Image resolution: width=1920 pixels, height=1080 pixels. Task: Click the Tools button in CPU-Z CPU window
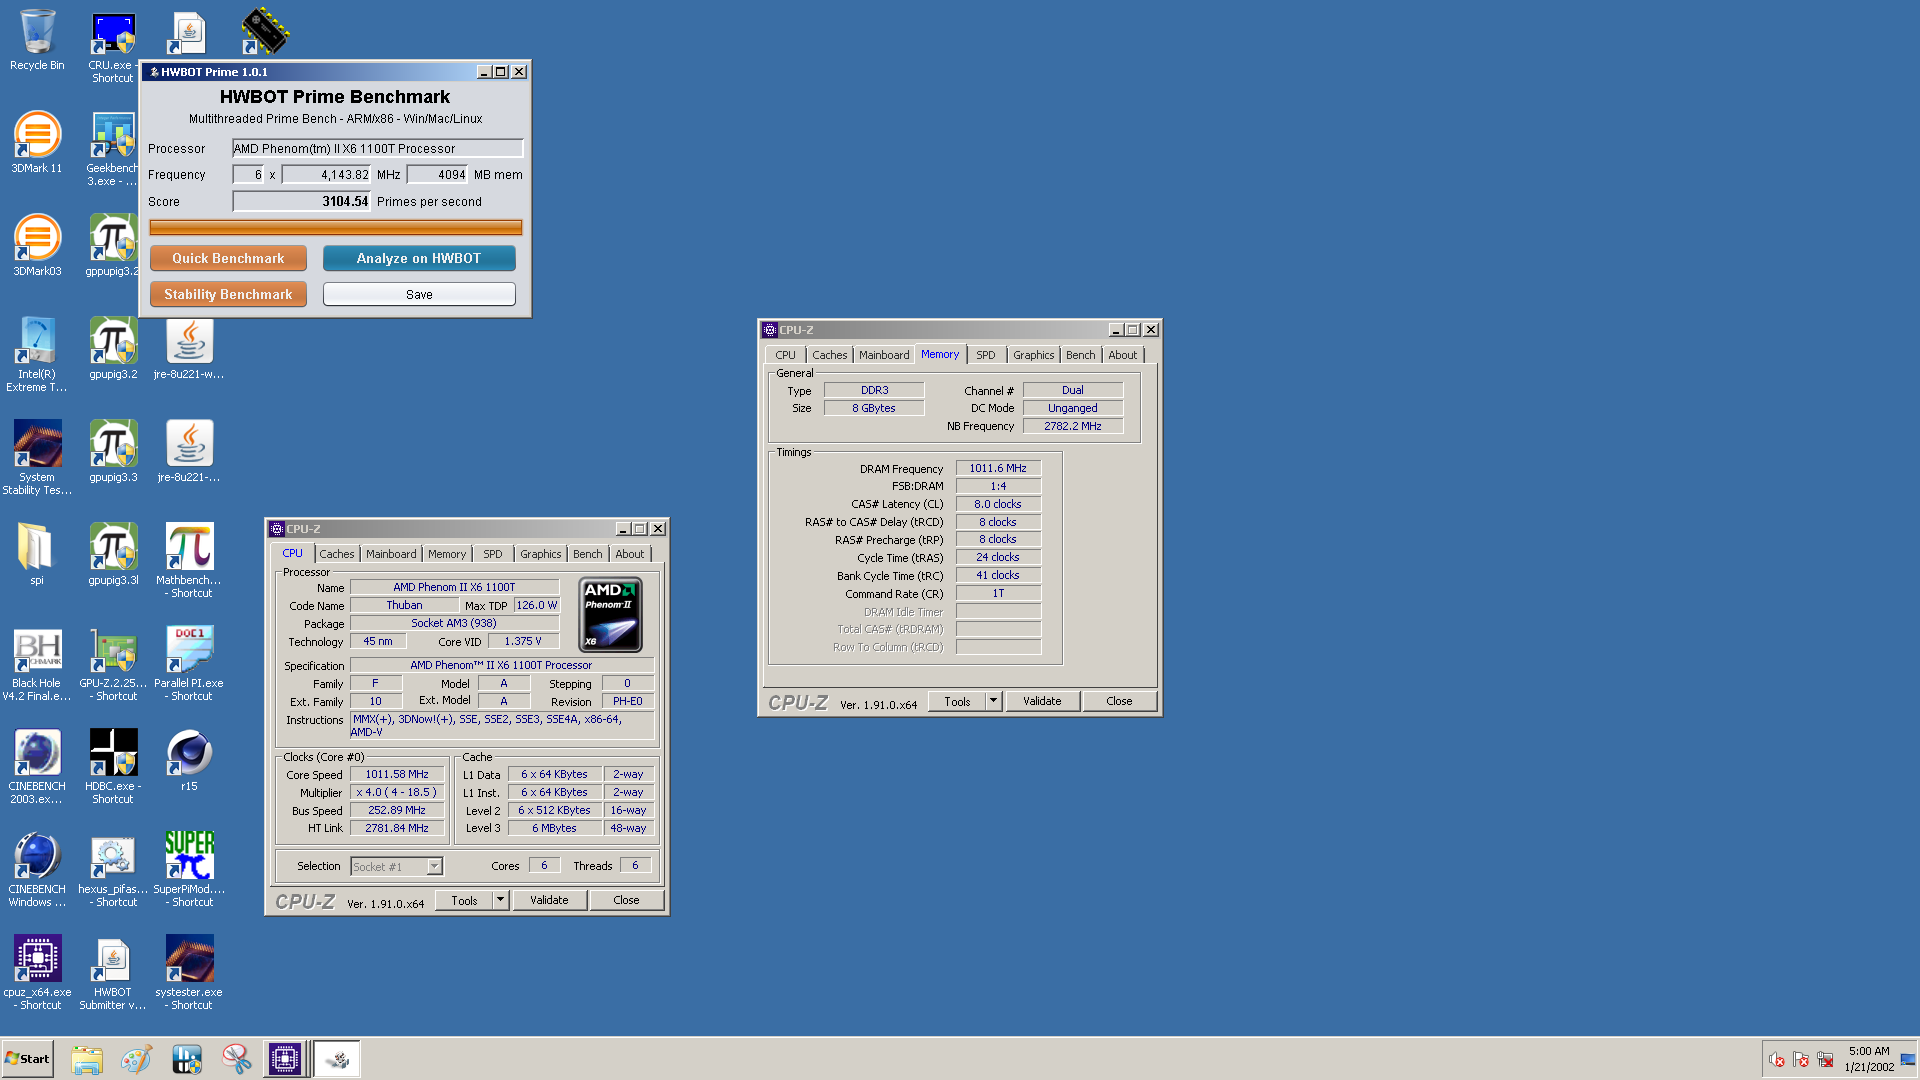coord(465,900)
